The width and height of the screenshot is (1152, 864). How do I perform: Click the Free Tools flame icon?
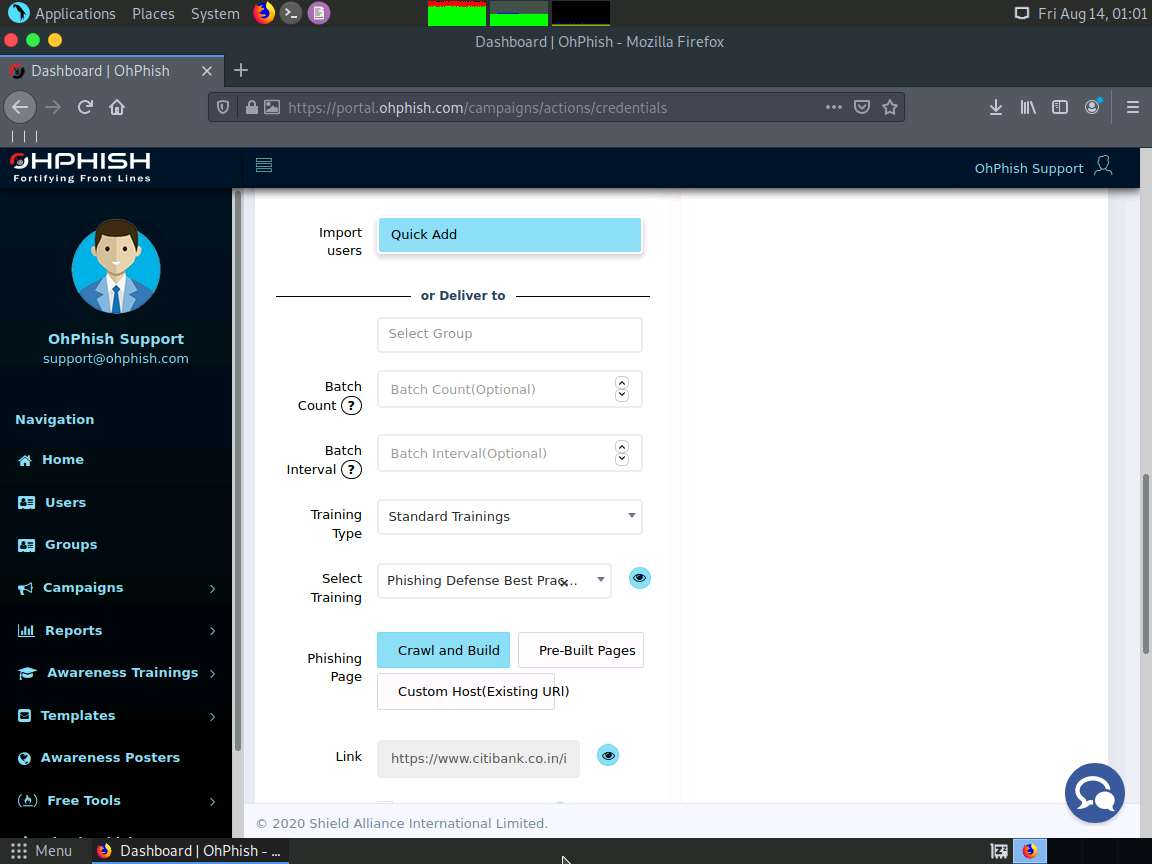pyautogui.click(x=27, y=801)
